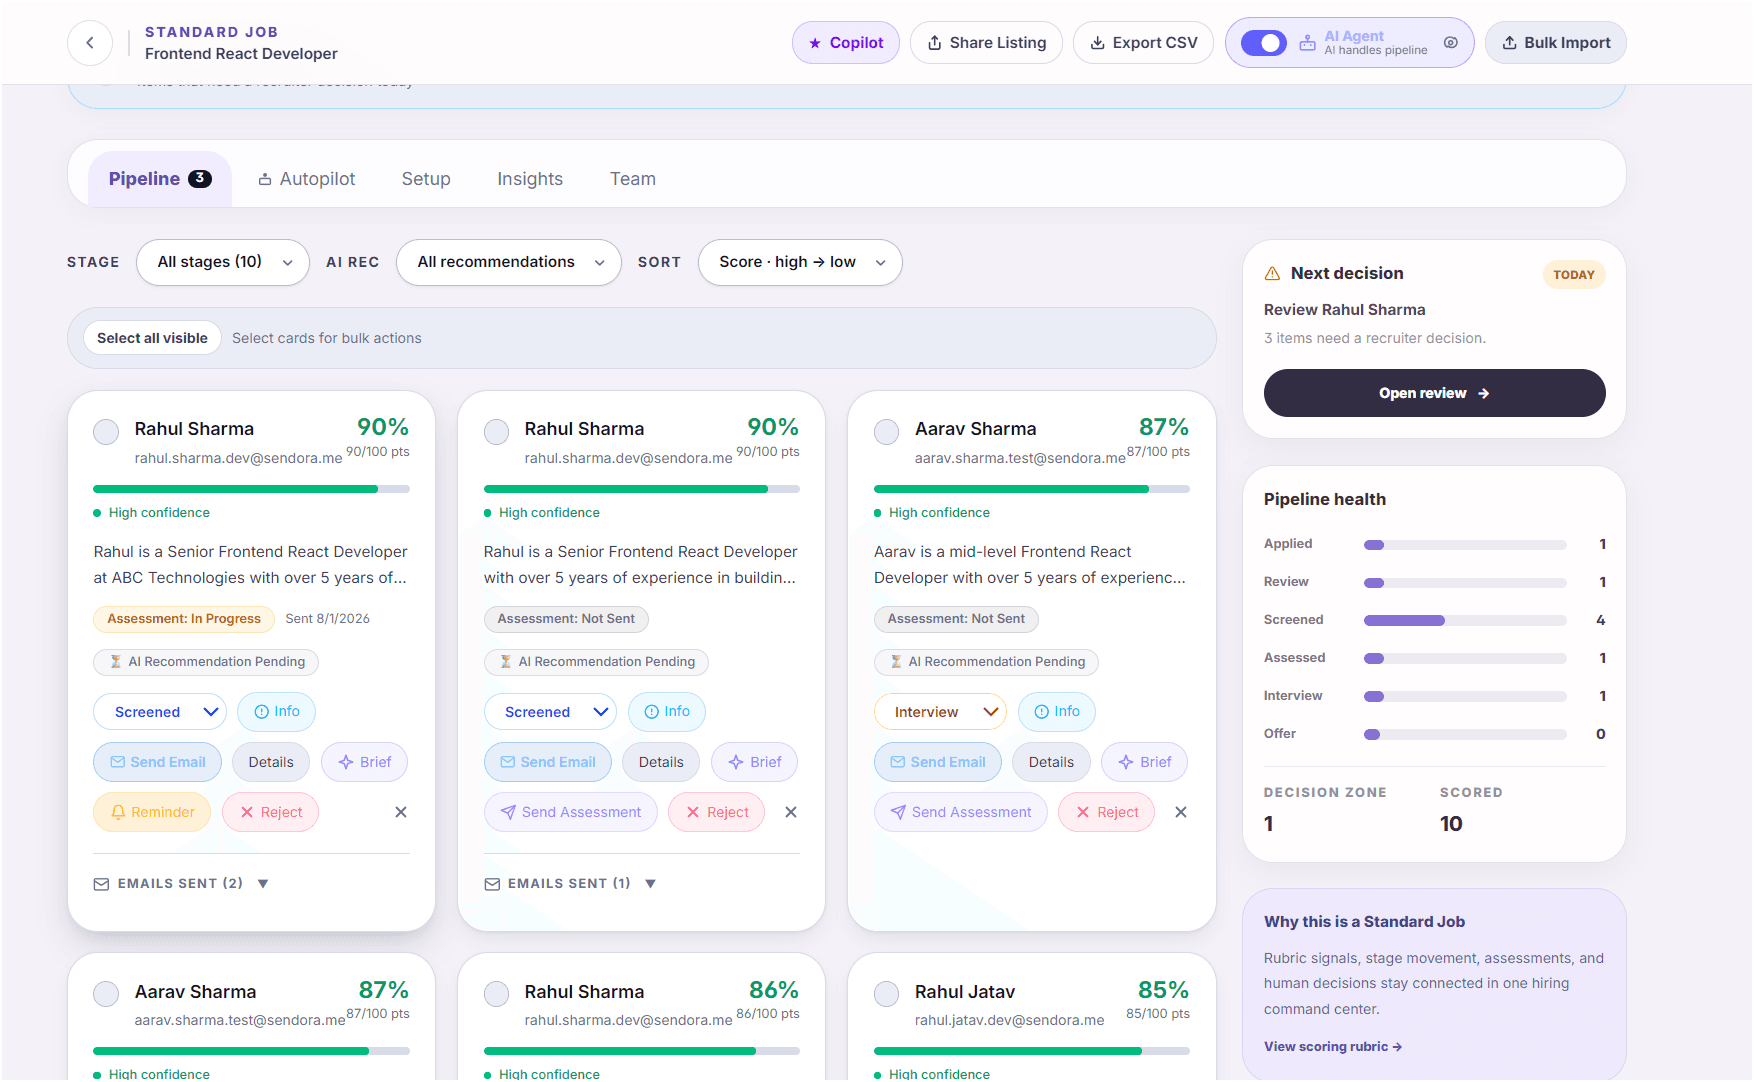Select first Rahul Sharma card with In Progress assessment
The image size is (1754, 1082).
[x=106, y=432]
